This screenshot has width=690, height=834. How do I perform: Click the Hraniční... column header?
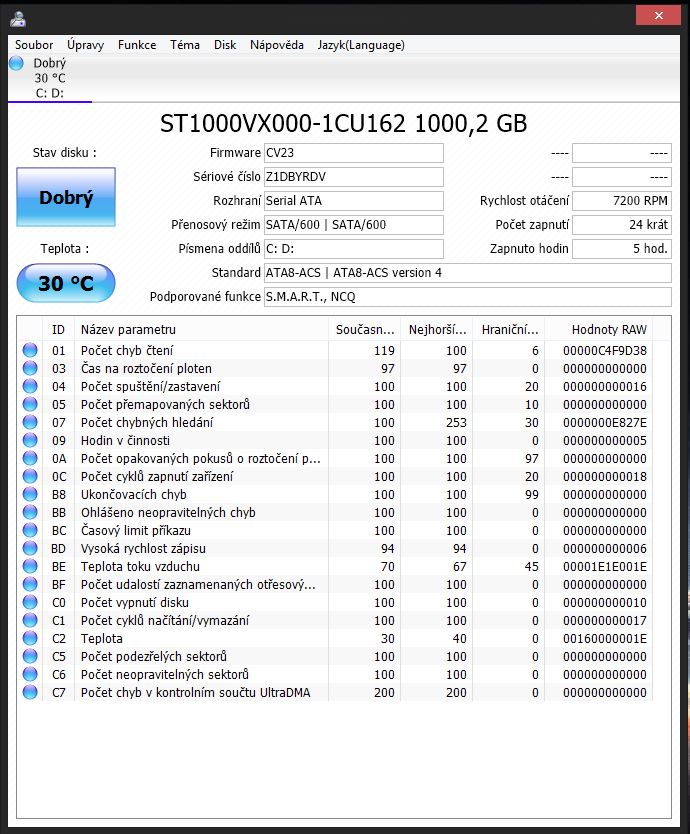point(510,330)
